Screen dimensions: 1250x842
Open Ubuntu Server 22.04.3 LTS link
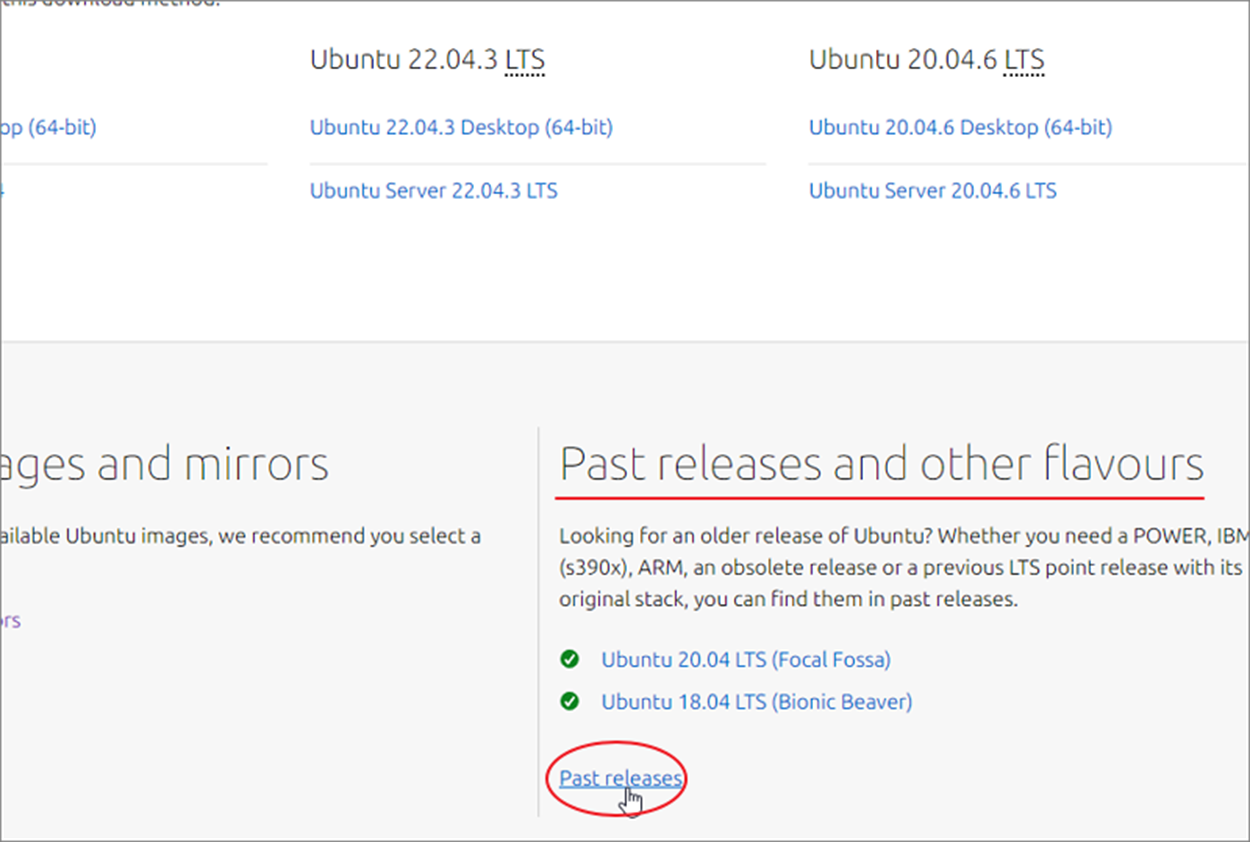tap(434, 190)
